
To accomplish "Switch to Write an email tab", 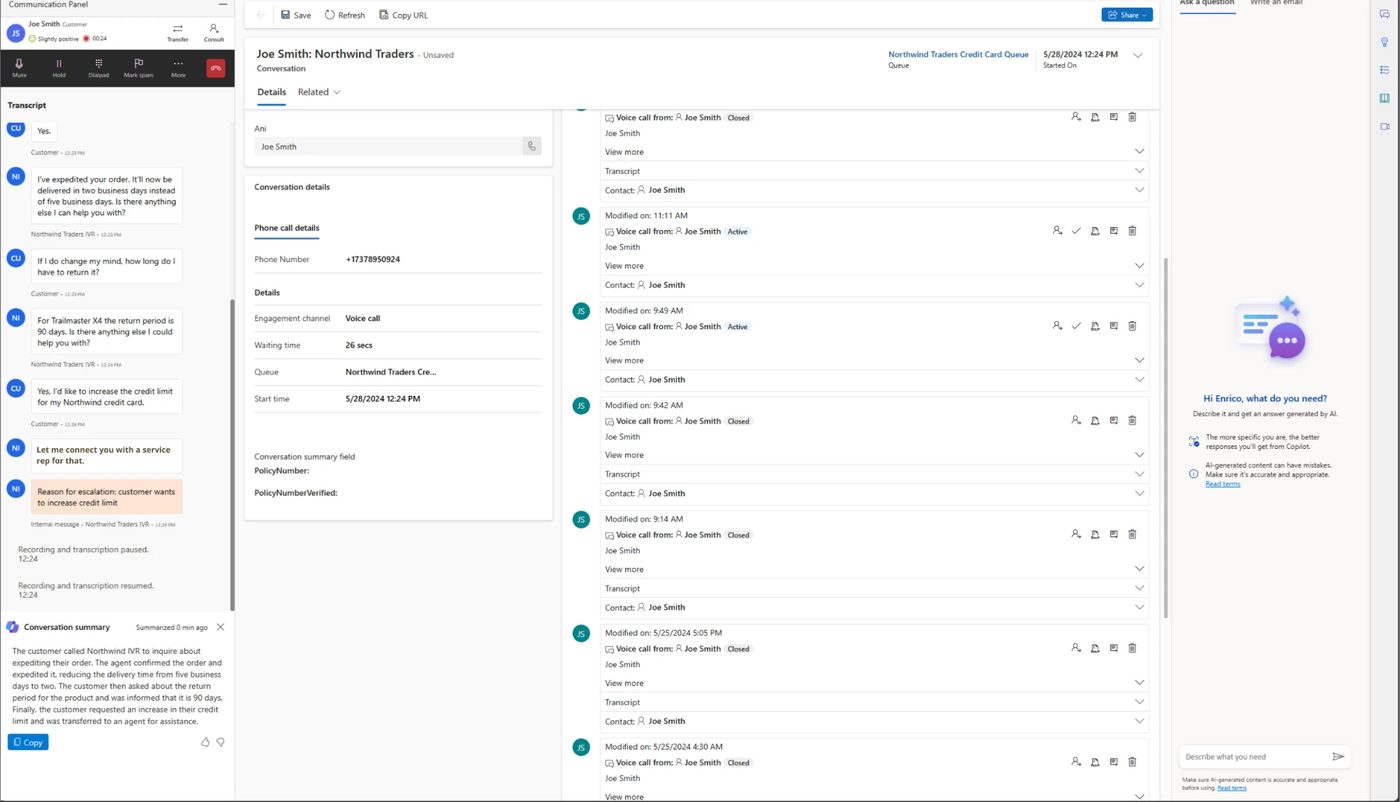I will coord(1276,4).
